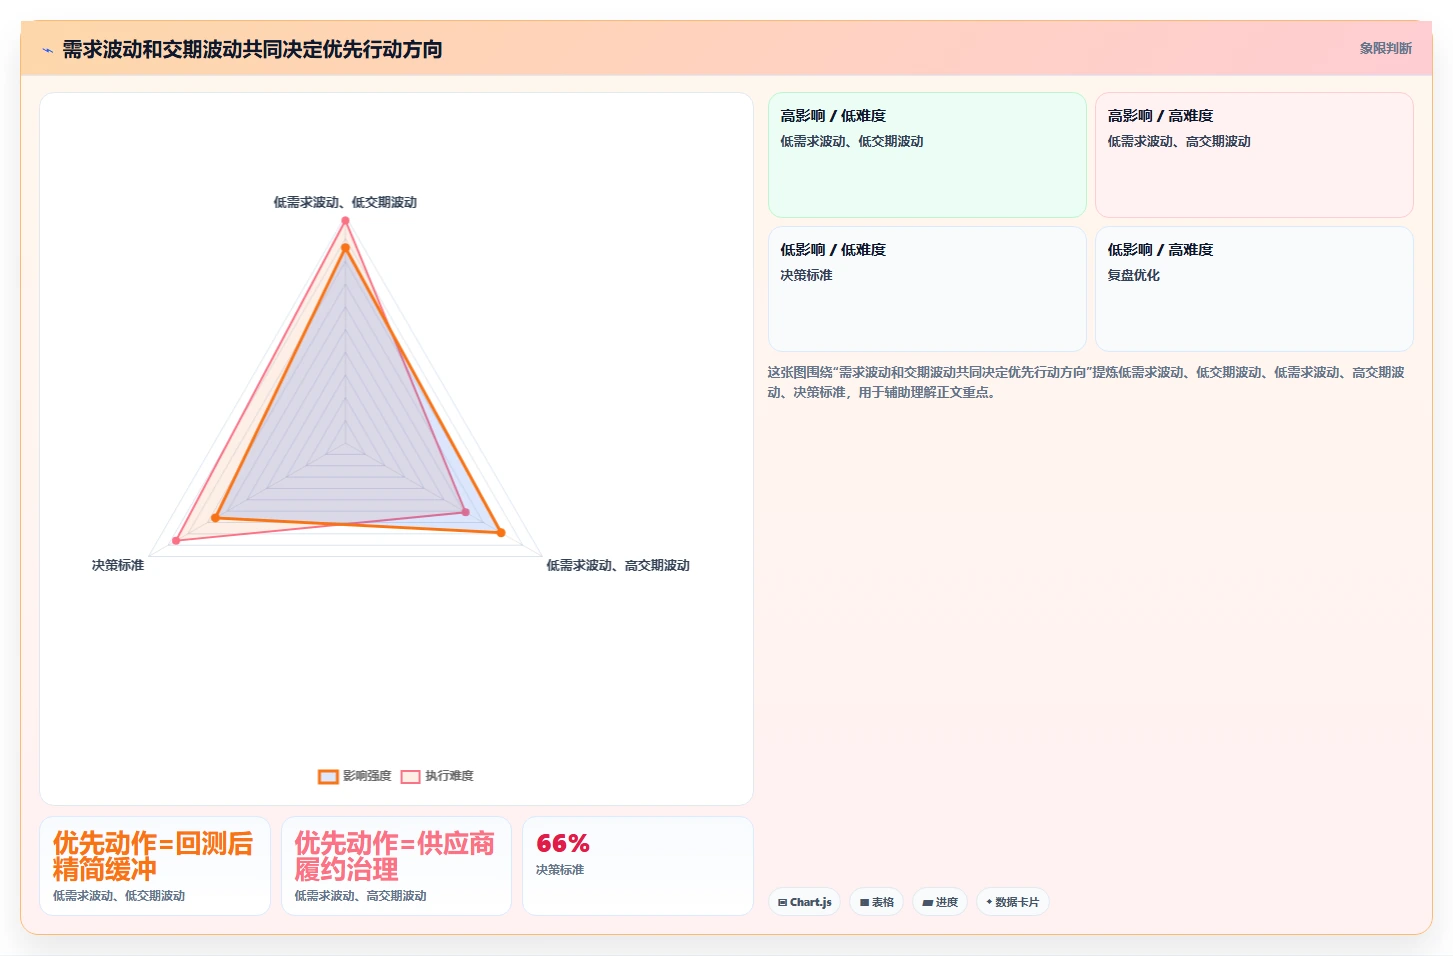Click the 66% value card
This screenshot has width=1453, height=956.
click(638, 866)
